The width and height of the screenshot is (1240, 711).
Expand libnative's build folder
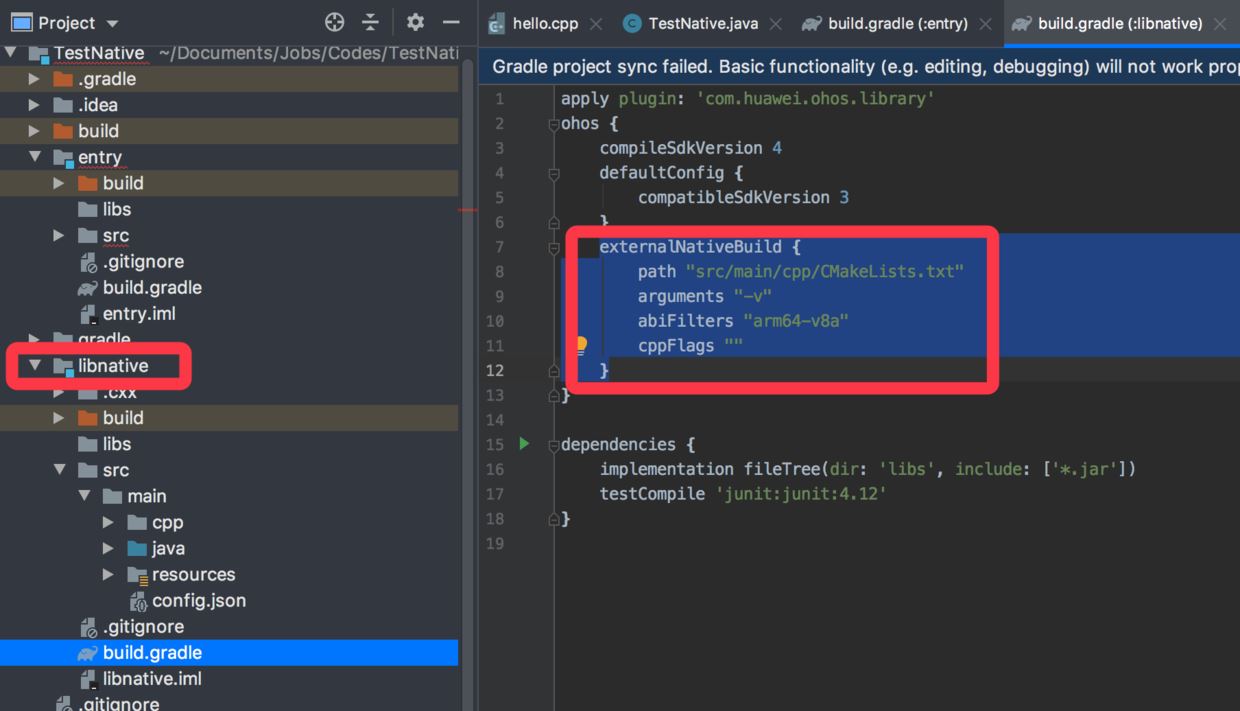[x=59, y=417]
